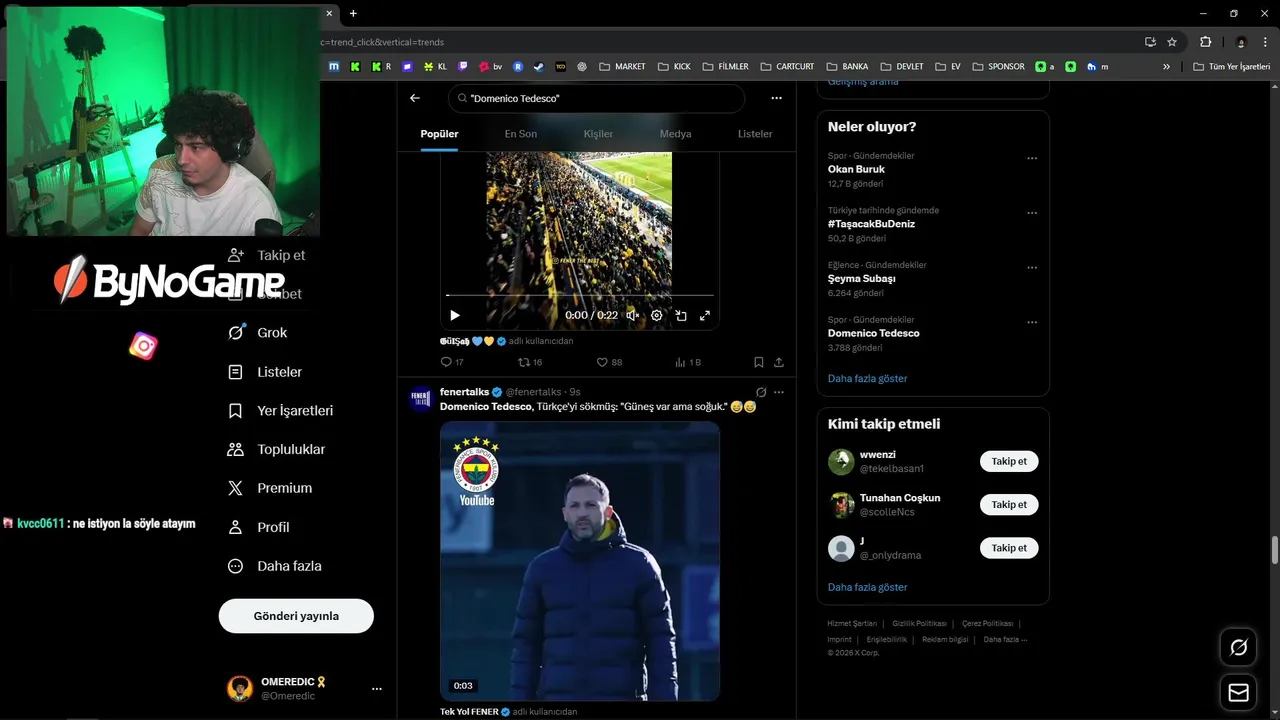Open the FİLMLER bookmarks folder
The image size is (1280, 720).
pos(725,66)
